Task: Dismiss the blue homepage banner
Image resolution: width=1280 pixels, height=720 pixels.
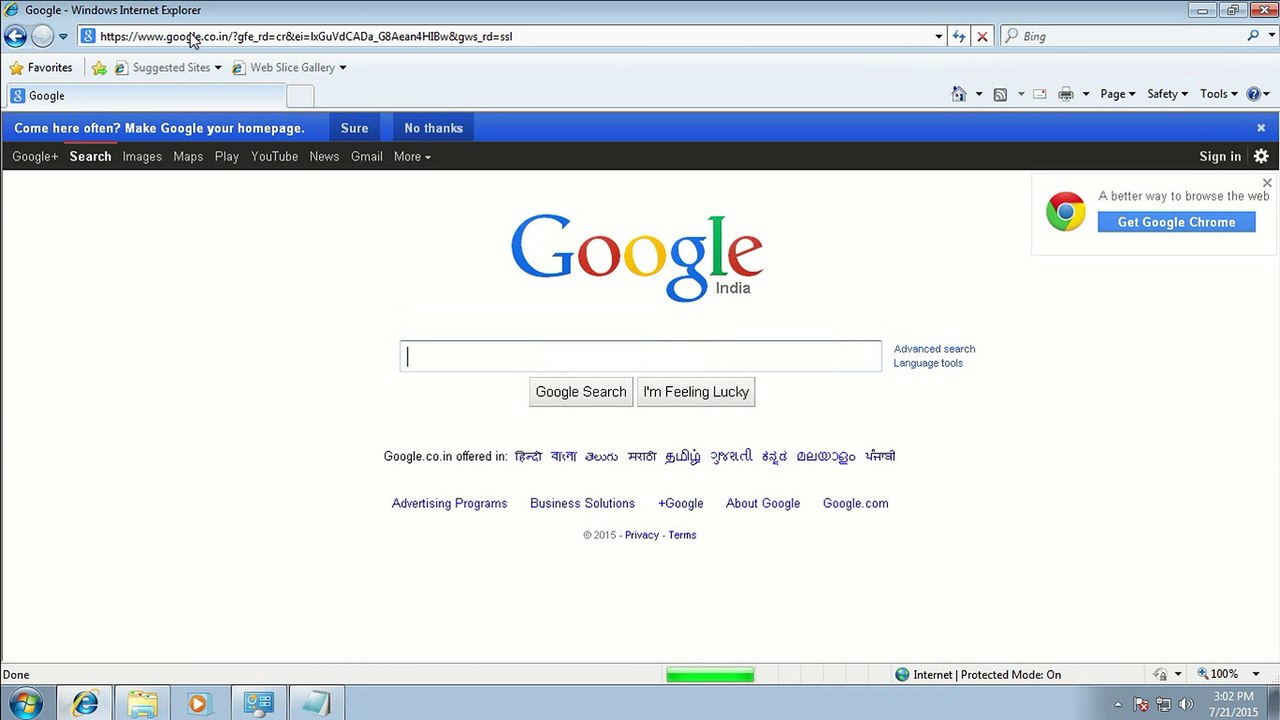Action: (x=1261, y=128)
